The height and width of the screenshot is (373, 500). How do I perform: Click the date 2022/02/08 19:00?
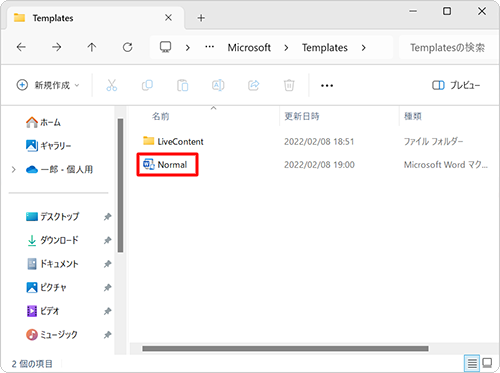tap(319, 165)
